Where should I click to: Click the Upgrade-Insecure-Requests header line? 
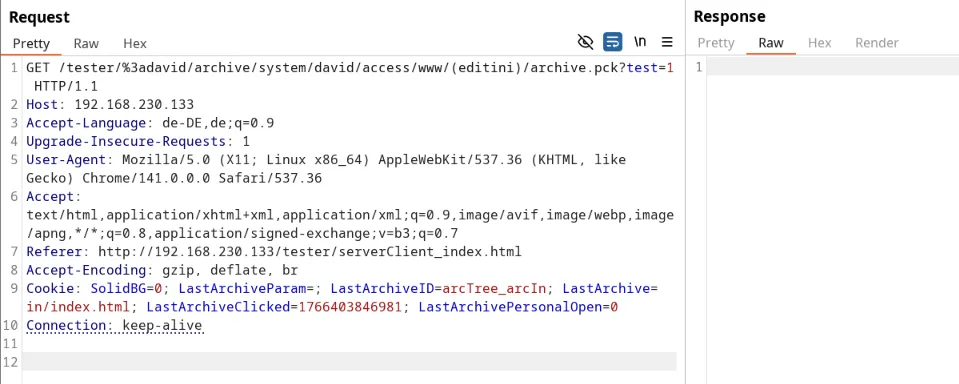tap(138, 141)
